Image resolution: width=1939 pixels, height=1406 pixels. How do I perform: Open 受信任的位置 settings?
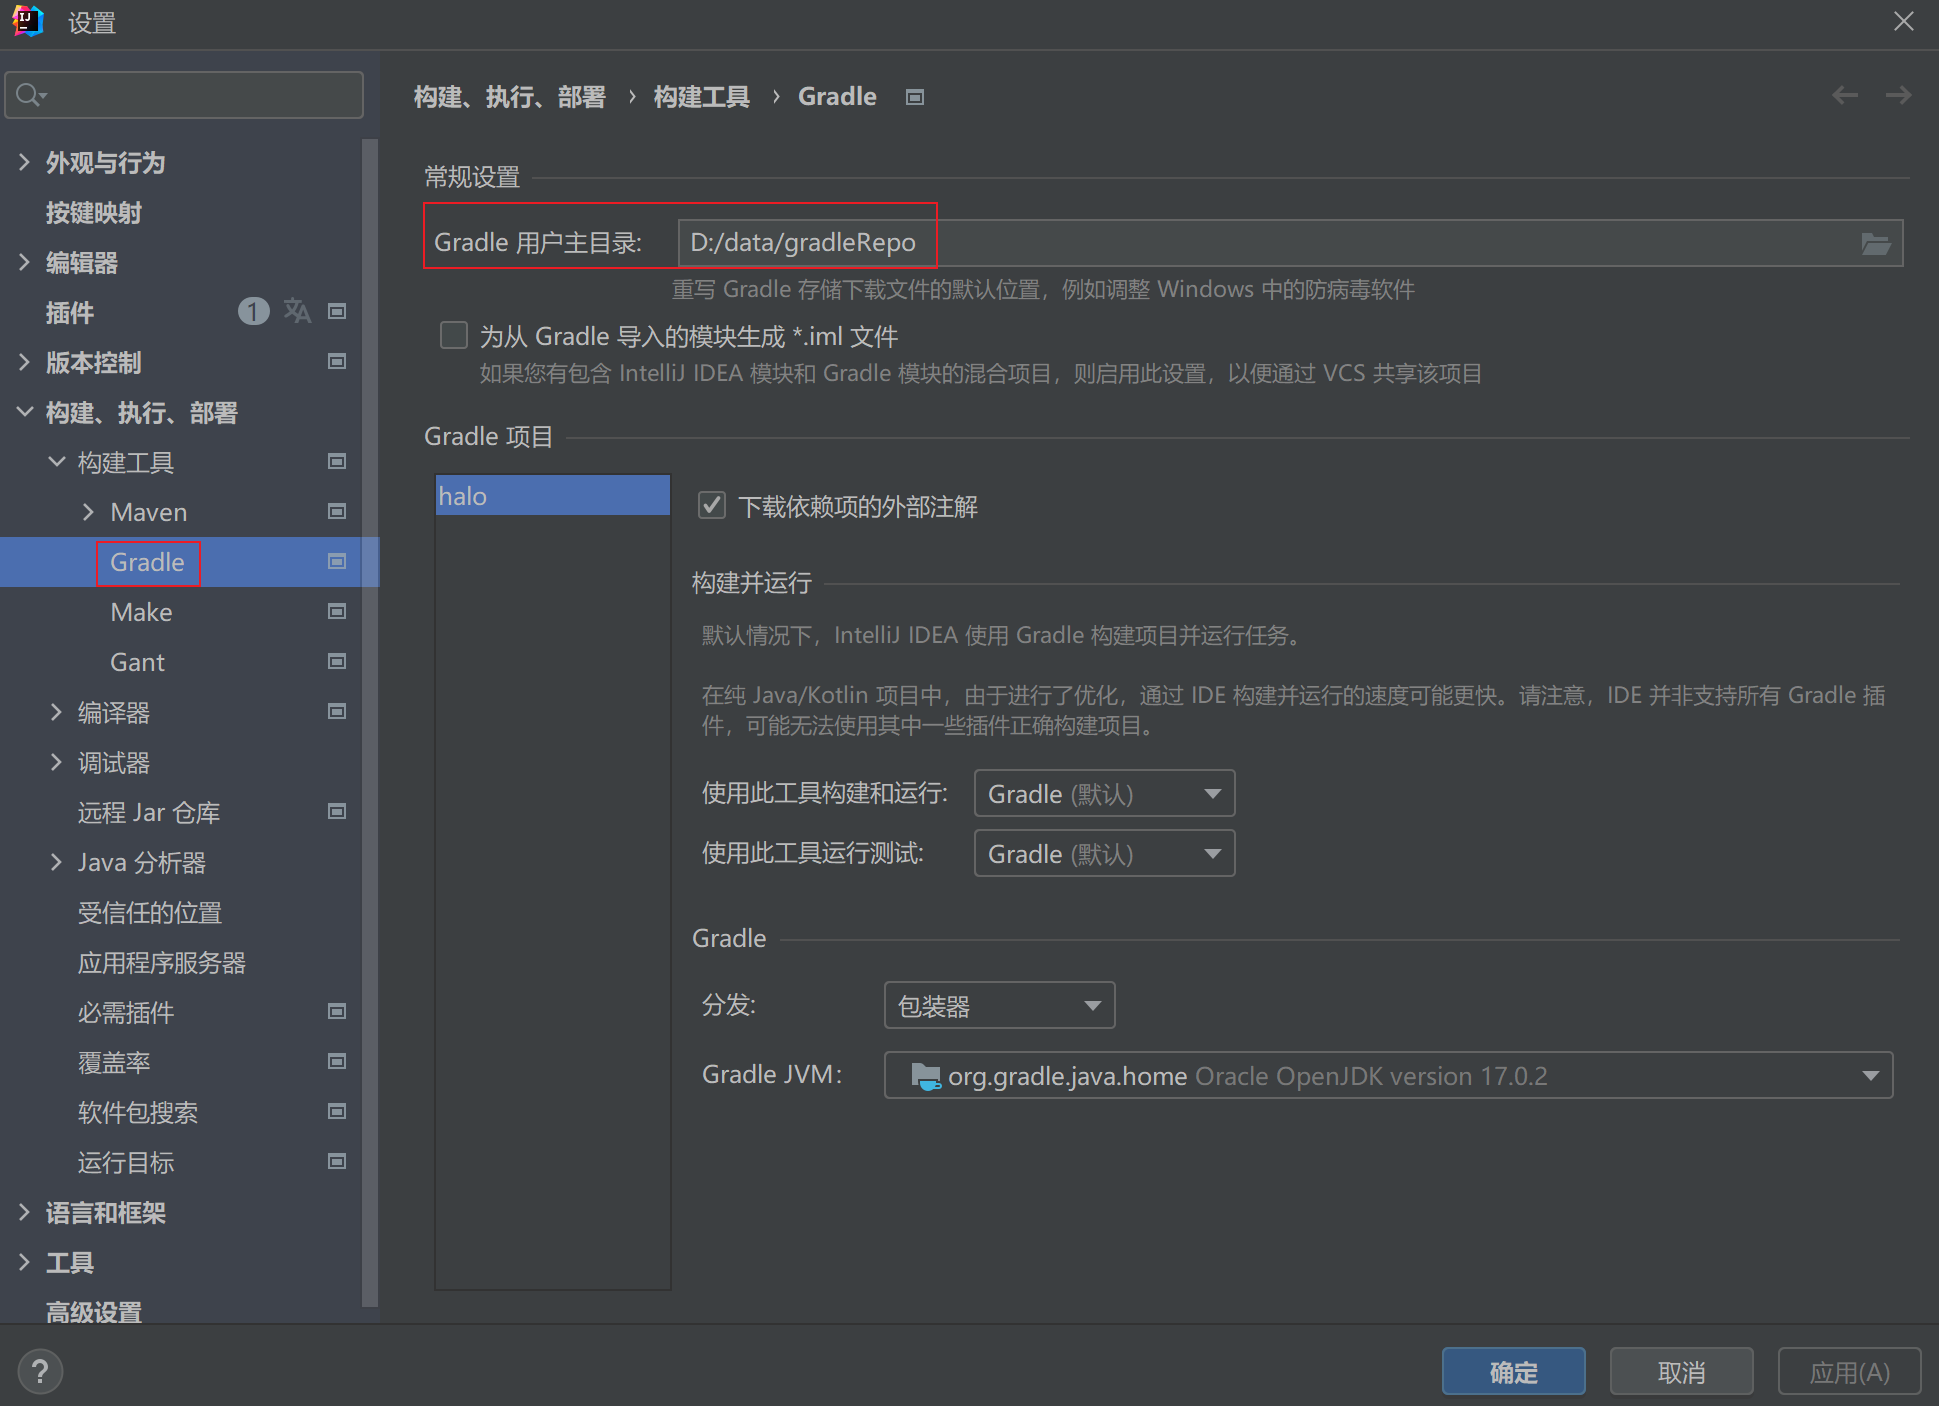pos(150,912)
